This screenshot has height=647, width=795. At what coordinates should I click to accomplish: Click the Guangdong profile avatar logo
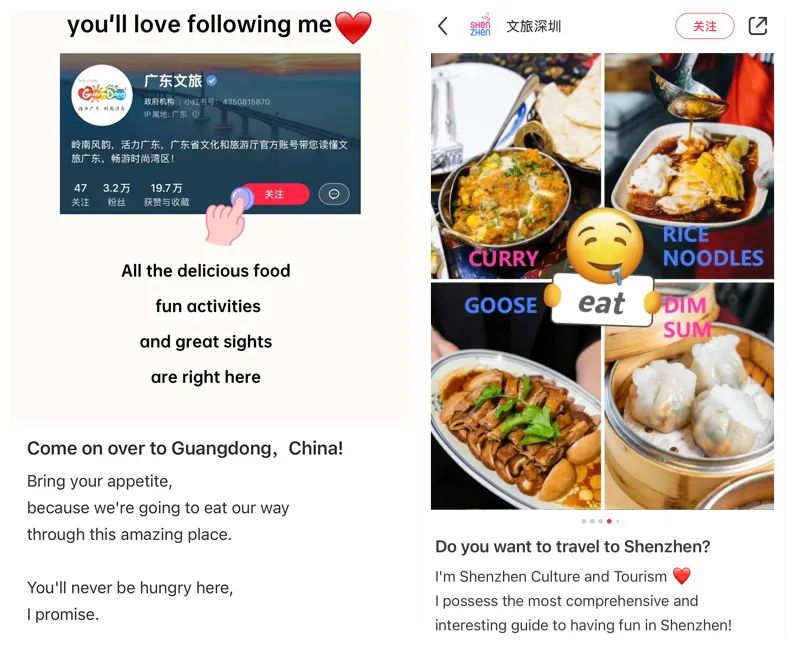(x=102, y=95)
